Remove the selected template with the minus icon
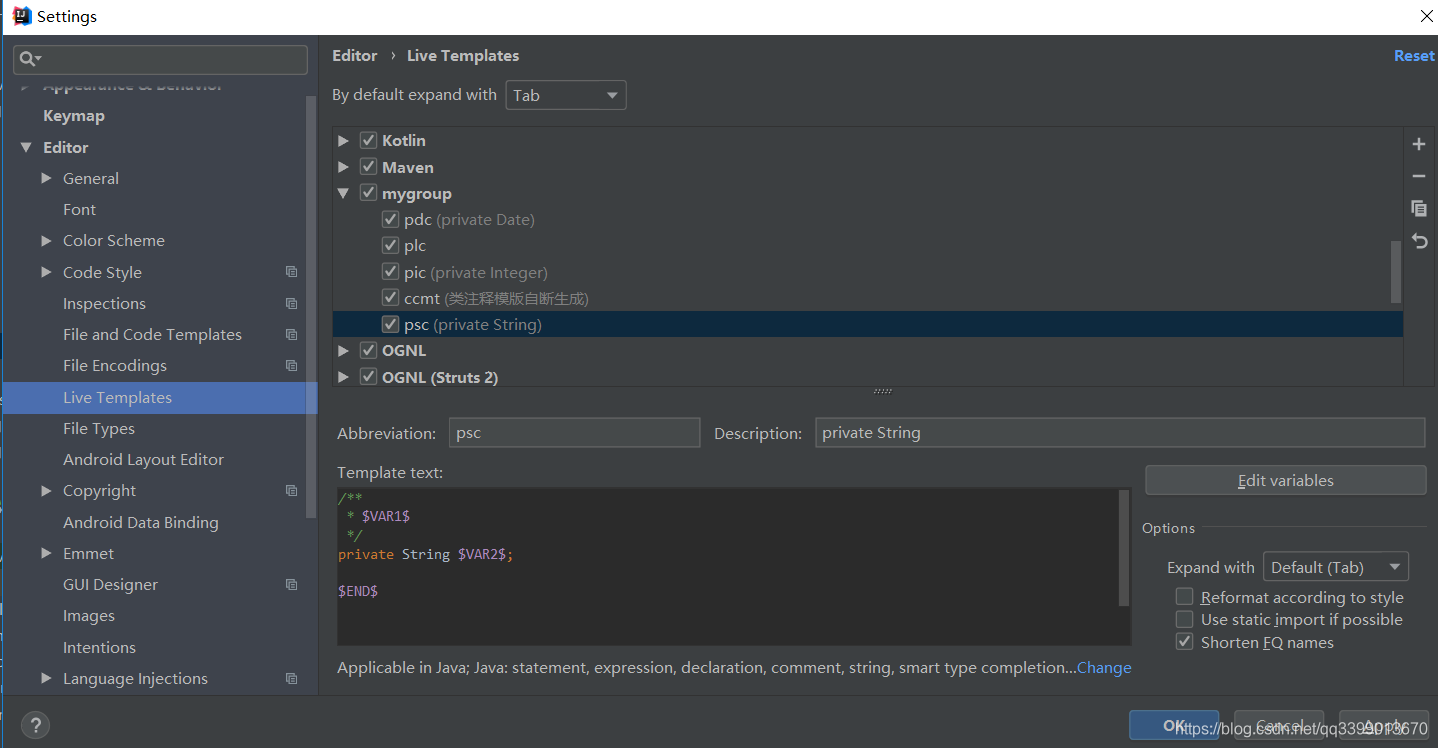 tap(1418, 176)
